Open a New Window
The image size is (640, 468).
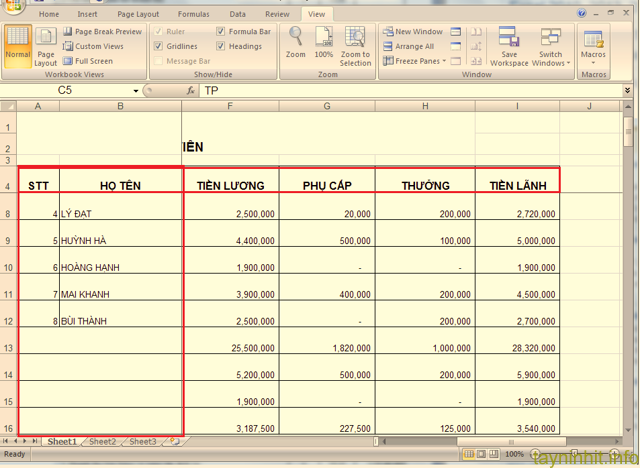[412, 32]
